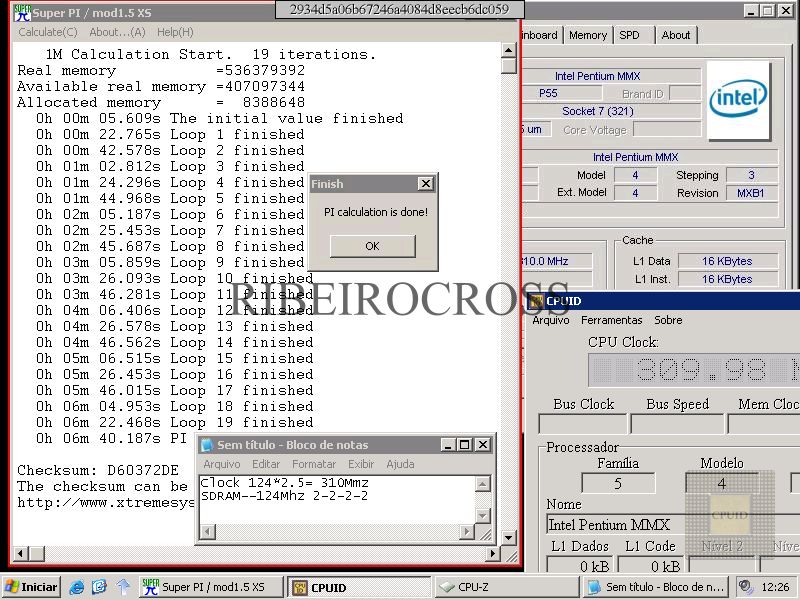Viewport: 800px width, 600px height.
Task: Click the line 'Checksum: D60372DE' in Super PI
Action: [97, 470]
